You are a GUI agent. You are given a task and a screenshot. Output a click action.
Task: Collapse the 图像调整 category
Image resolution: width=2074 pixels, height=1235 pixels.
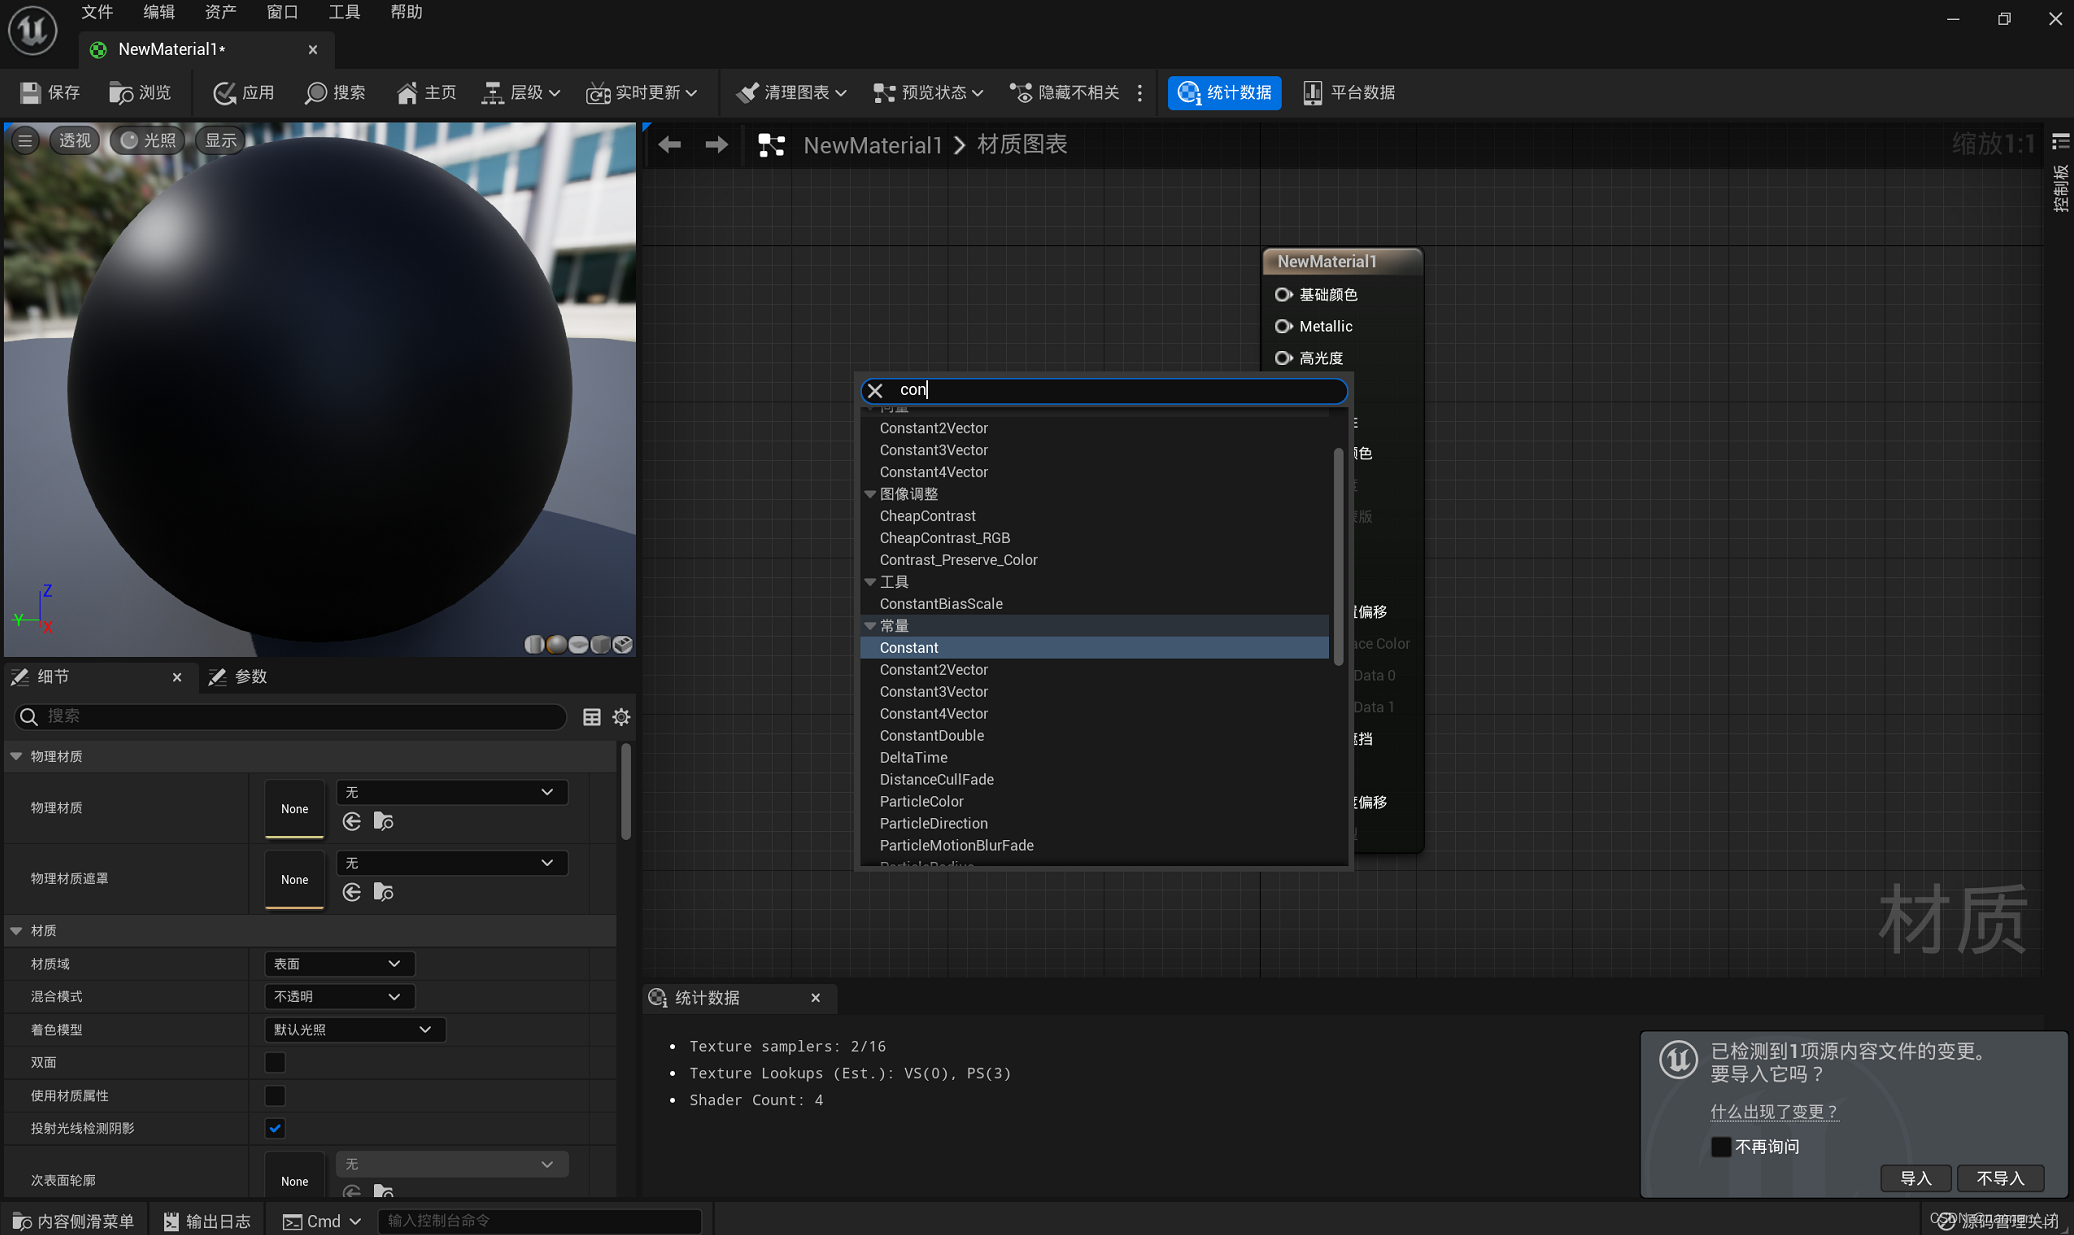click(870, 494)
